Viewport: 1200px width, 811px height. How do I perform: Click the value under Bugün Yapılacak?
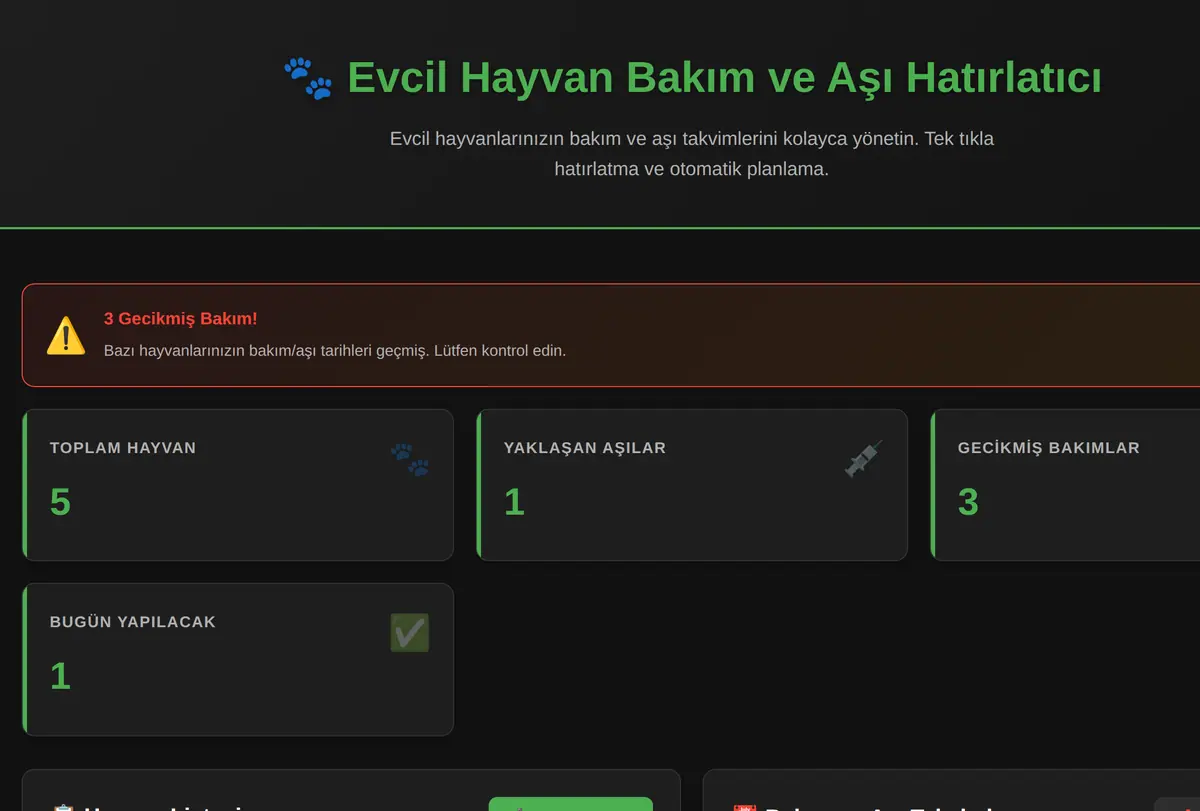(x=60, y=676)
